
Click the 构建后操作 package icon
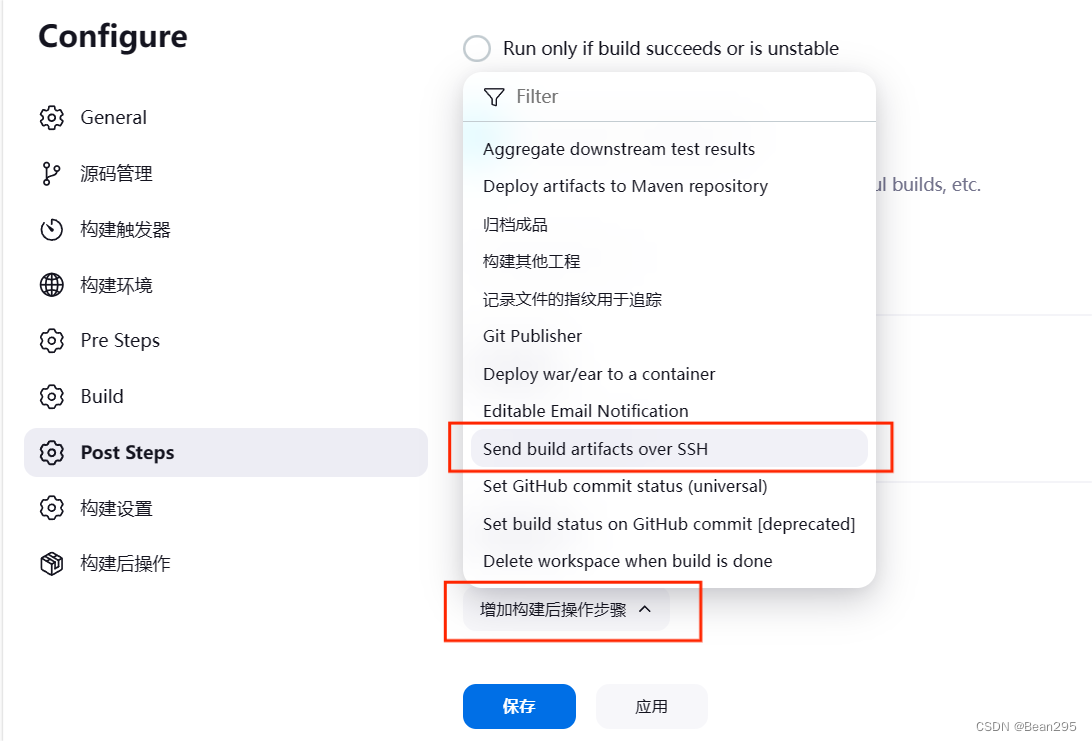click(51, 563)
